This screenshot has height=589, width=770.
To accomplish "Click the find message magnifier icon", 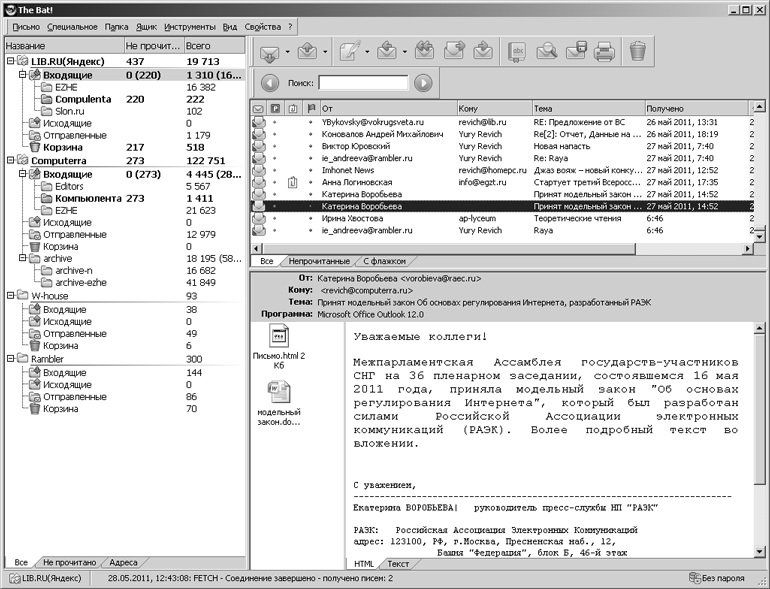I will point(547,51).
